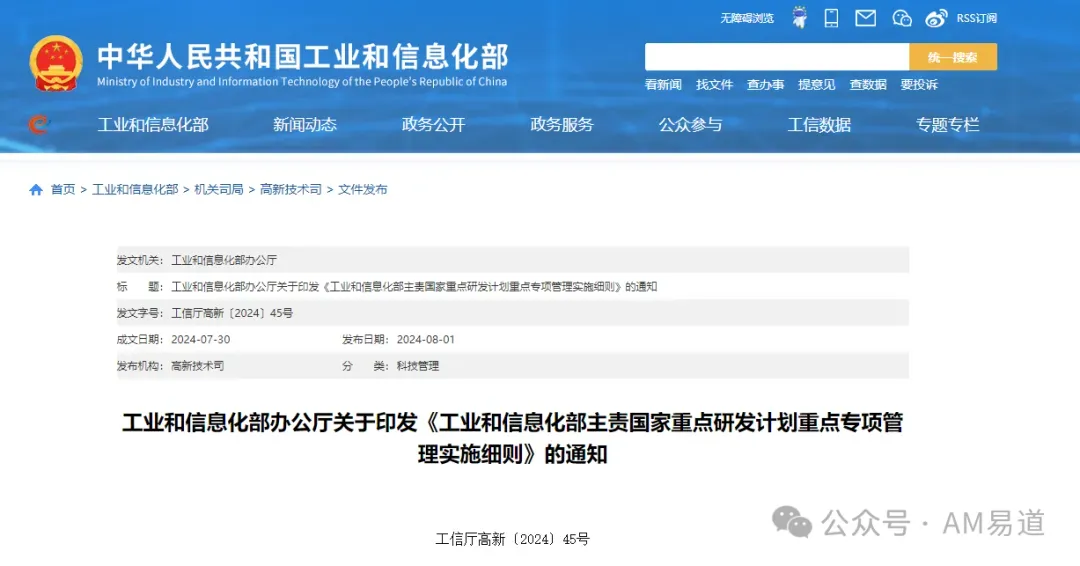Open 政务公开 navigation menu
The image size is (1080, 566).
[x=433, y=125]
